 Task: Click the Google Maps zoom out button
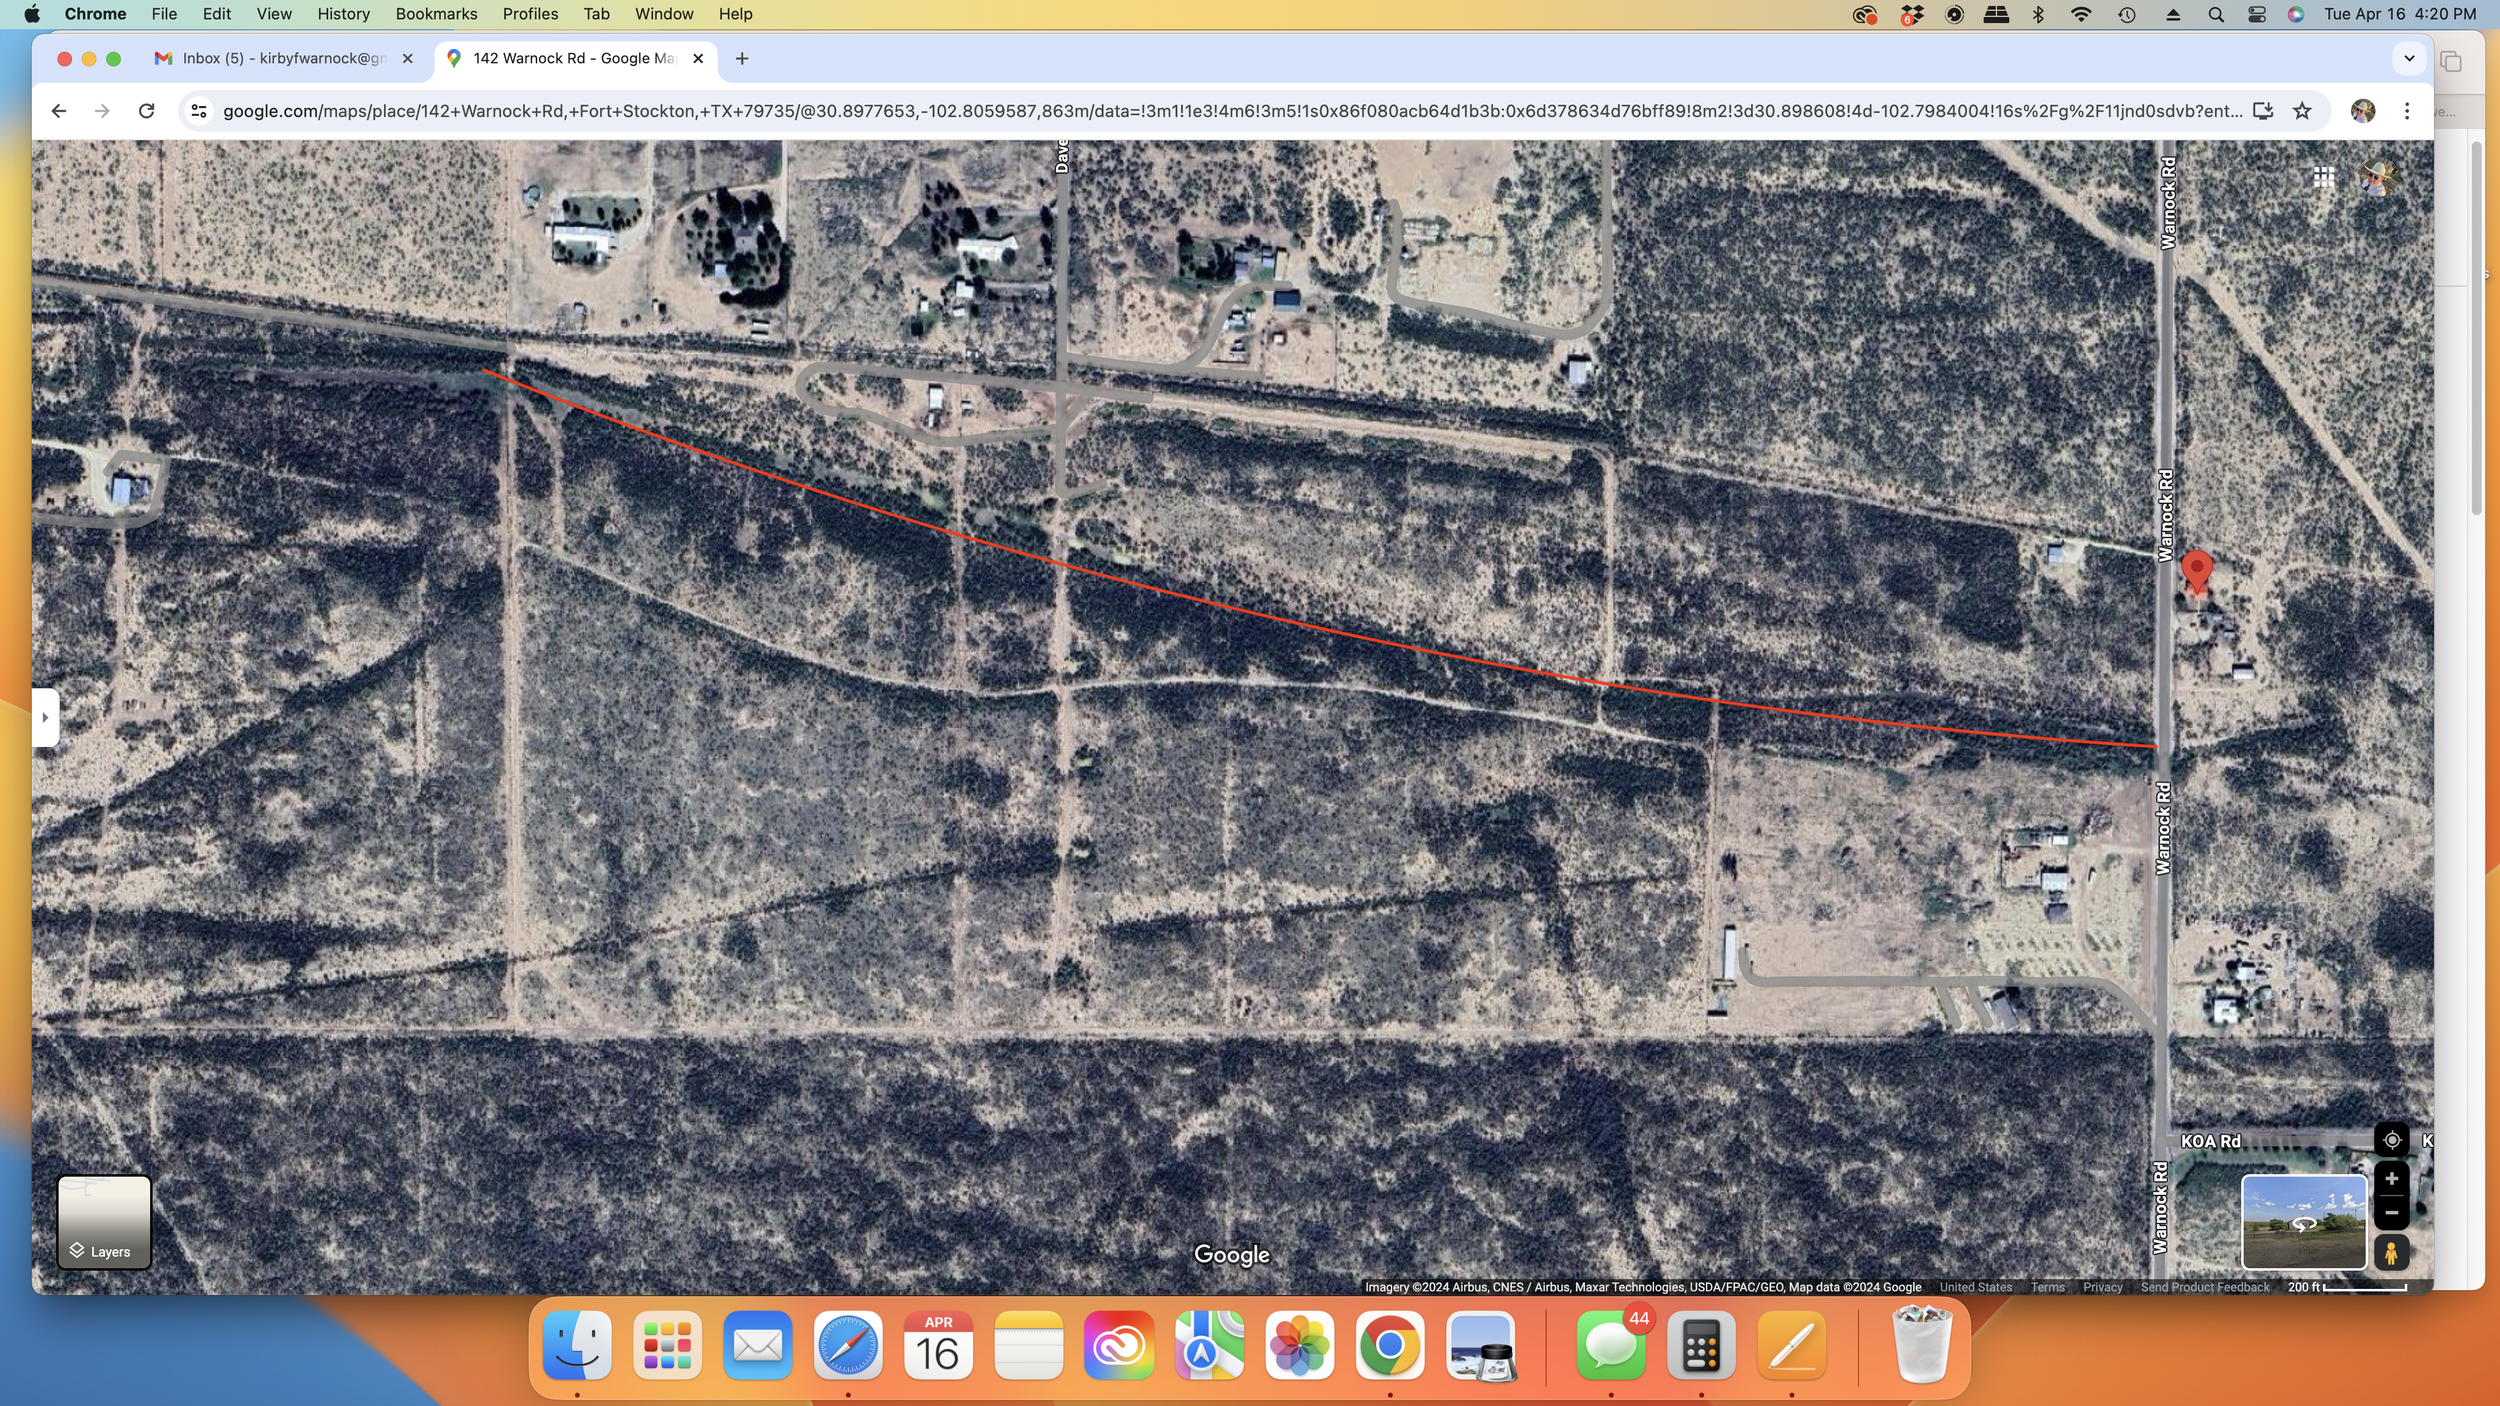pyautogui.click(x=2391, y=1213)
